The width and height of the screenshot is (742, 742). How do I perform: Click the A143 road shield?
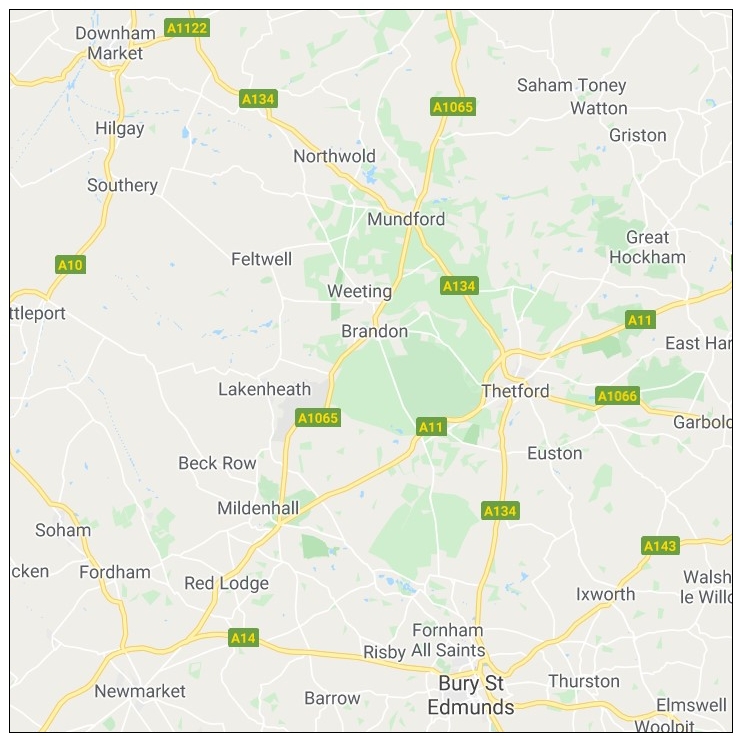(x=660, y=546)
